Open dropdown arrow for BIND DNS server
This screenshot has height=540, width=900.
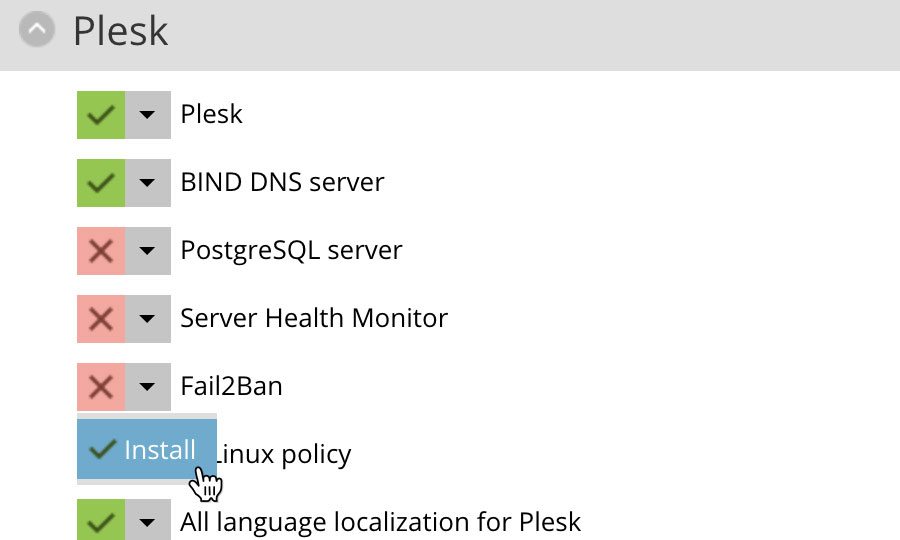pos(148,183)
